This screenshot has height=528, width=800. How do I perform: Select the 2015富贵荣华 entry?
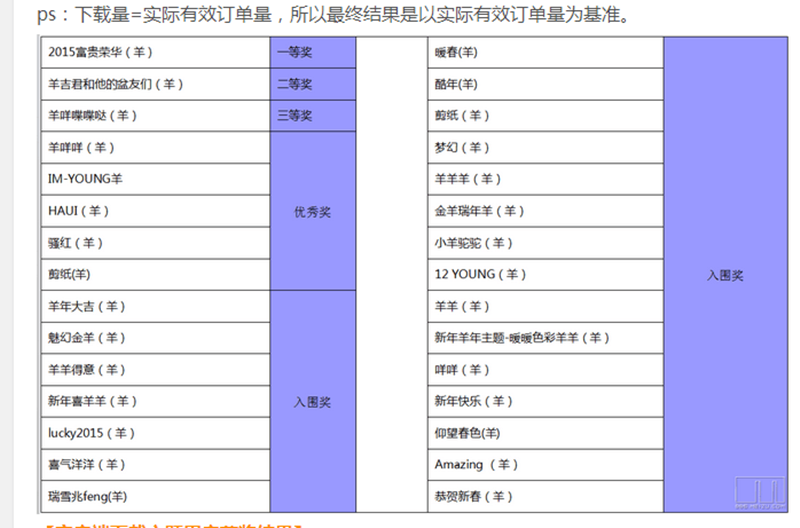[x=101, y=52]
